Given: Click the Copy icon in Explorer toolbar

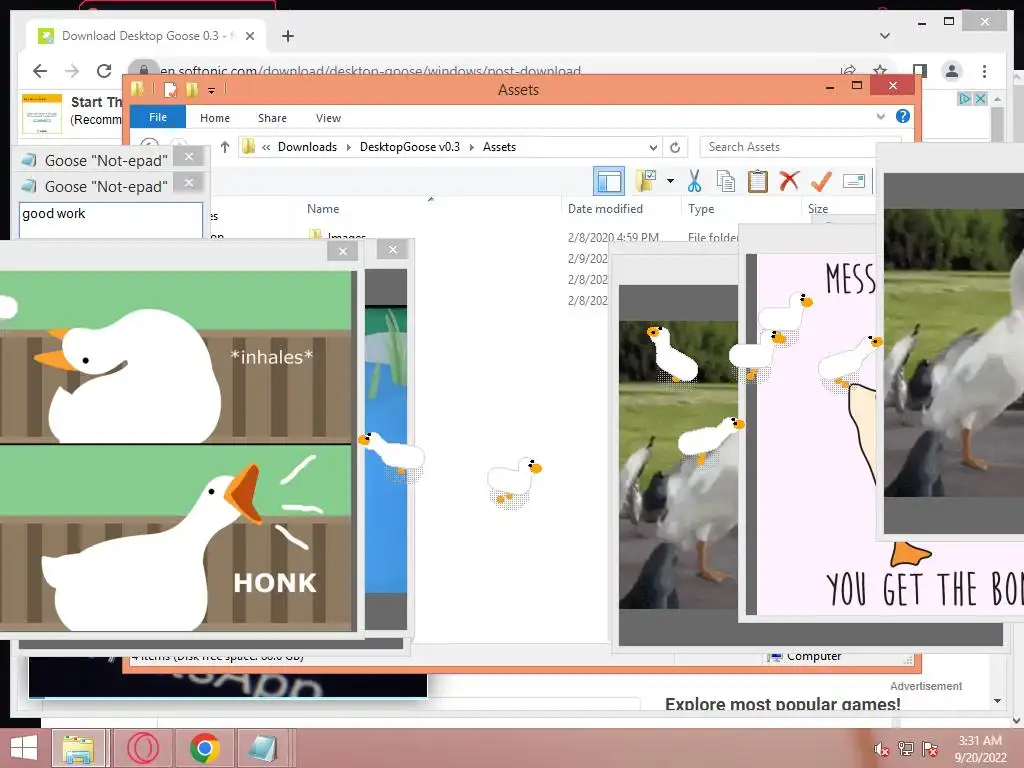Looking at the screenshot, I should (x=726, y=181).
